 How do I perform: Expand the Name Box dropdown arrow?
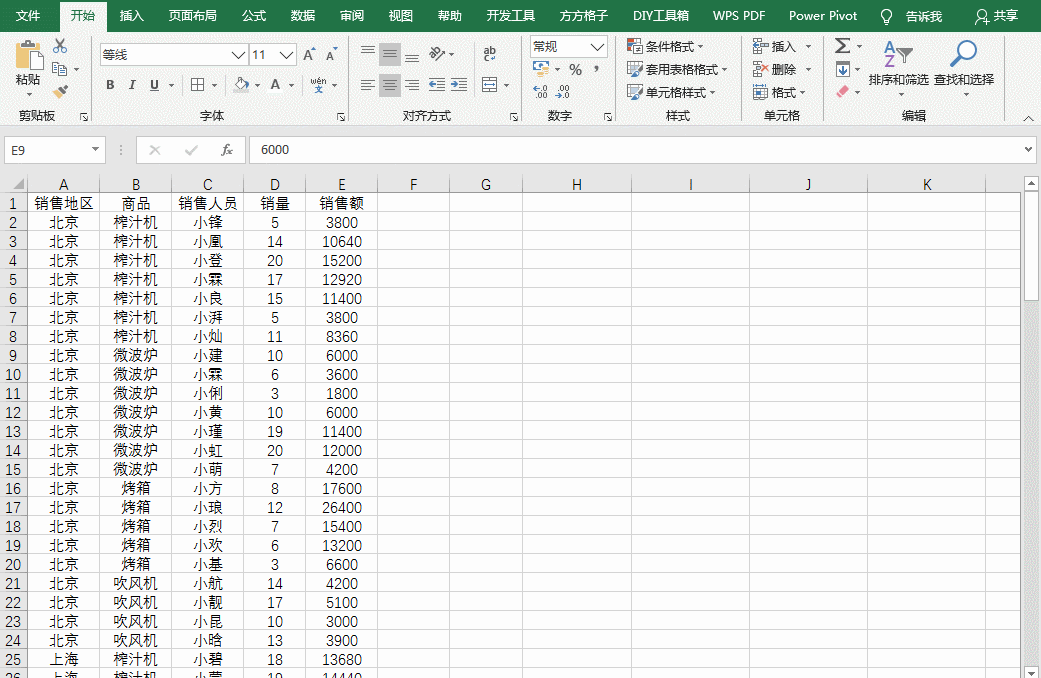click(x=95, y=149)
